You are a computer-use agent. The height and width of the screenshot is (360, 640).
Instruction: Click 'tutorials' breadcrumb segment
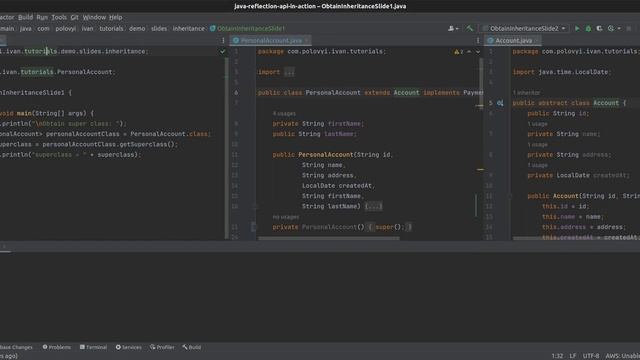111,29
